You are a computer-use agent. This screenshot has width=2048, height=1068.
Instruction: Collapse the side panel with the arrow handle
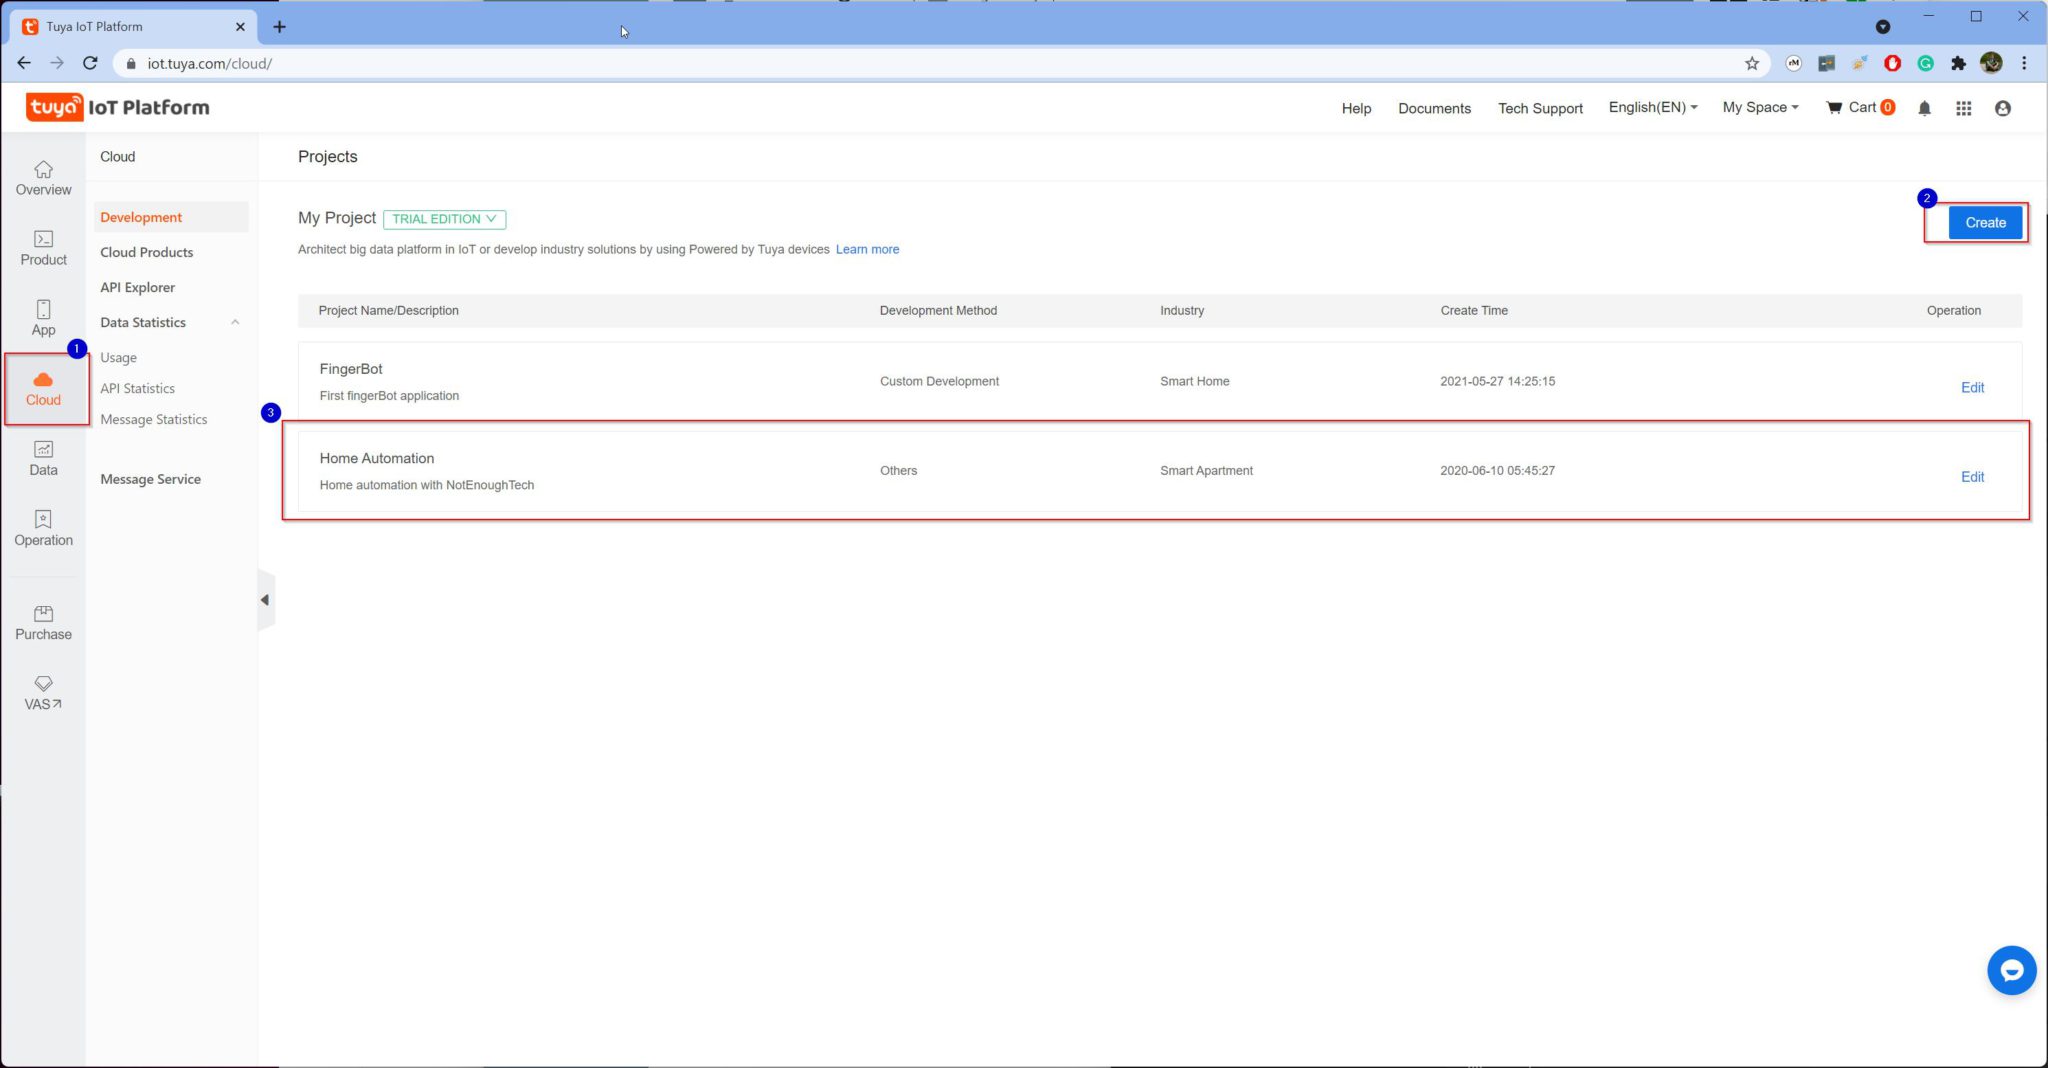click(x=265, y=599)
